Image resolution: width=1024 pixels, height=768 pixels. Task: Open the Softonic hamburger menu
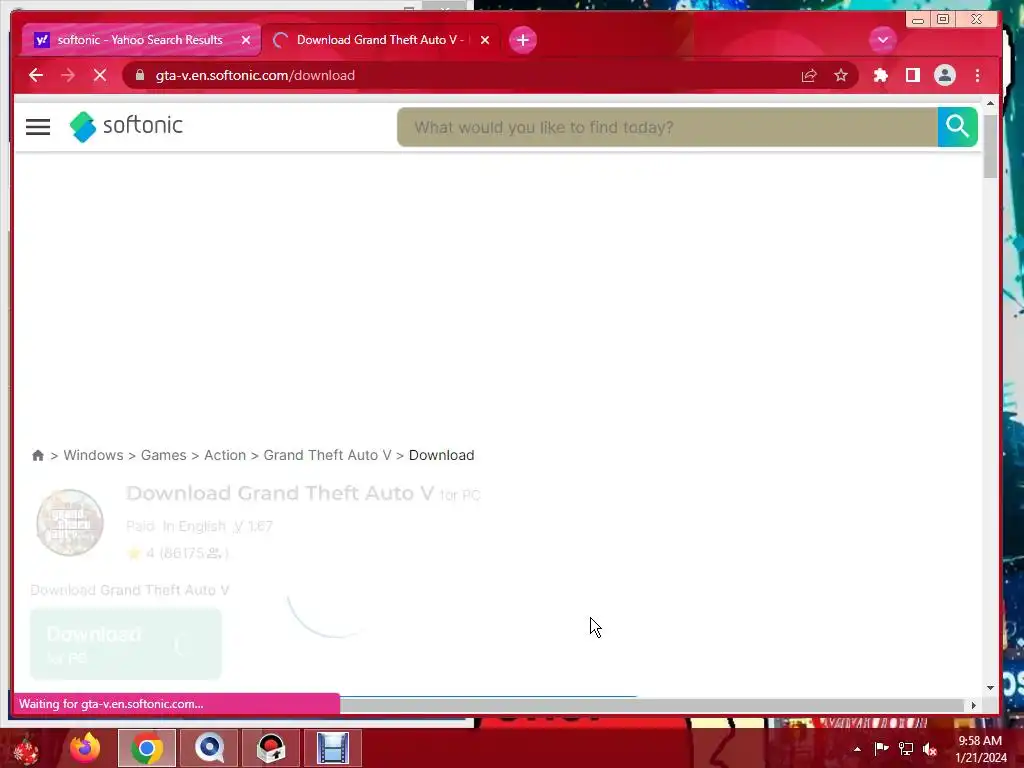tap(38, 127)
